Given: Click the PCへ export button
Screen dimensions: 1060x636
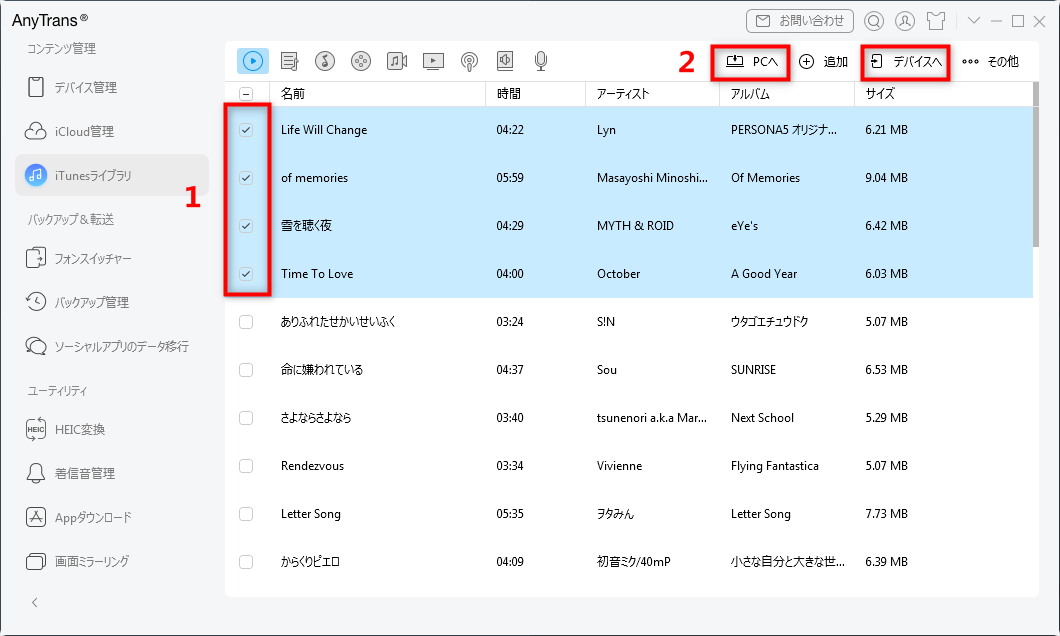Looking at the screenshot, I should pos(751,62).
